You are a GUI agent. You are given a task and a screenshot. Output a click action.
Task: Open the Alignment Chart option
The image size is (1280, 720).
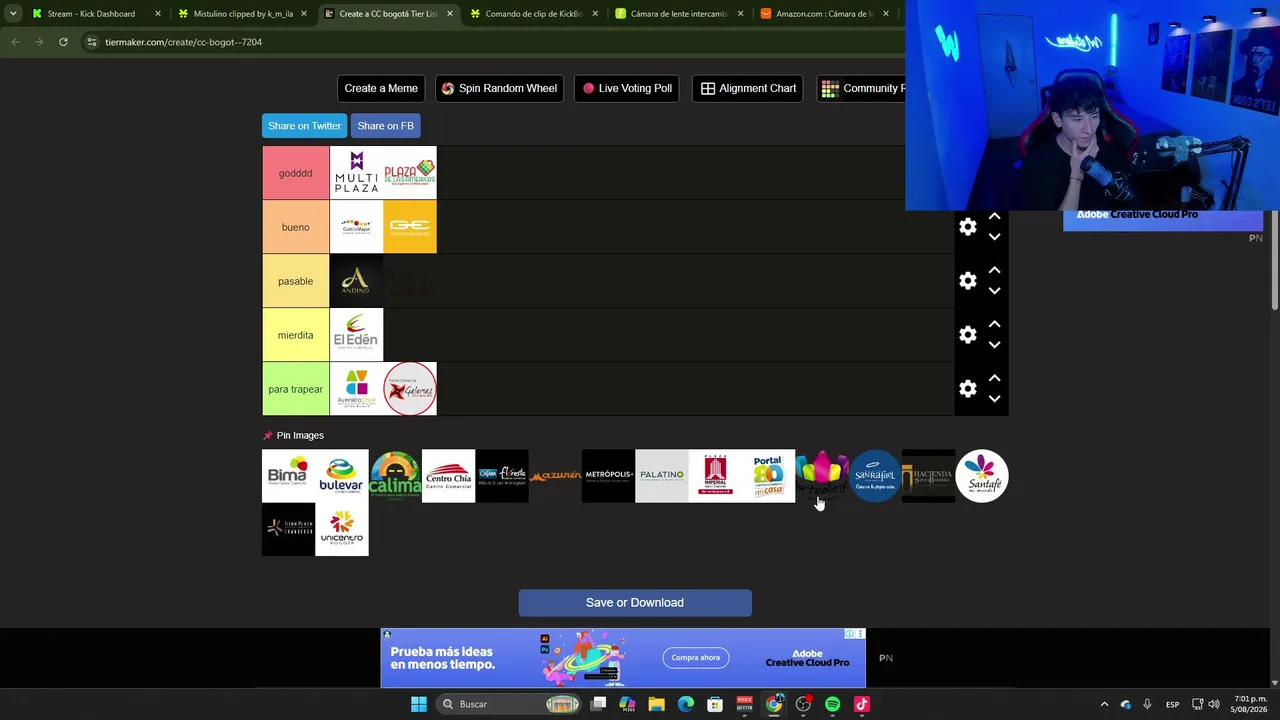pos(748,88)
